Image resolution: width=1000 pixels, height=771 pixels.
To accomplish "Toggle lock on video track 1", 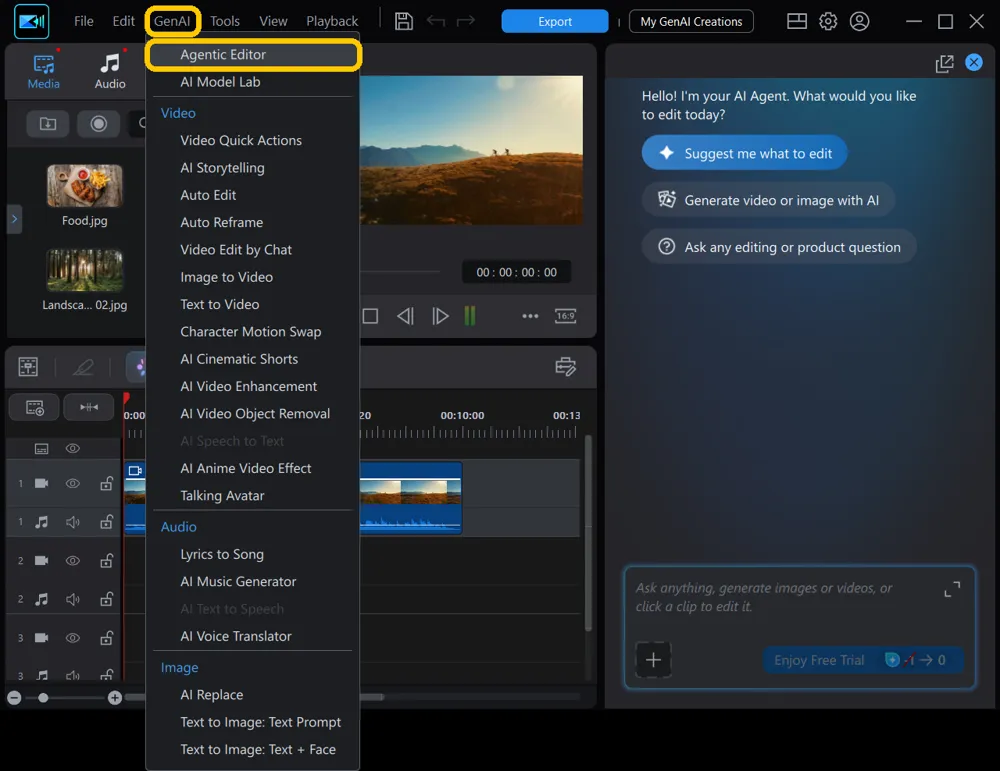I will 107,483.
